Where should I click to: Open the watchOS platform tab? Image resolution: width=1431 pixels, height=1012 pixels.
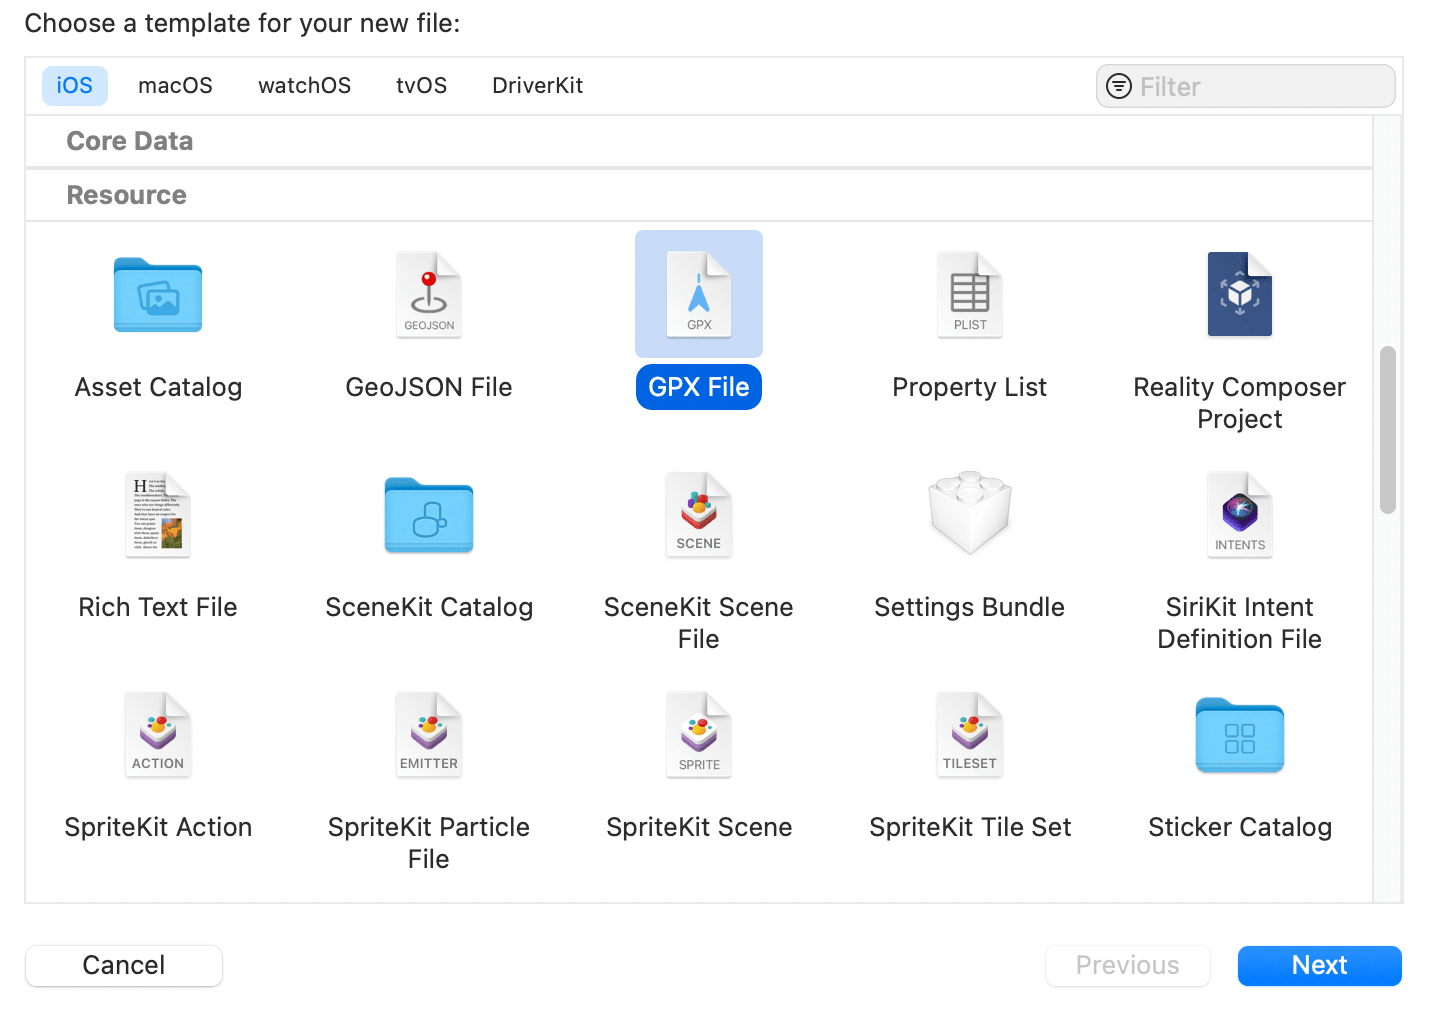[x=304, y=86]
